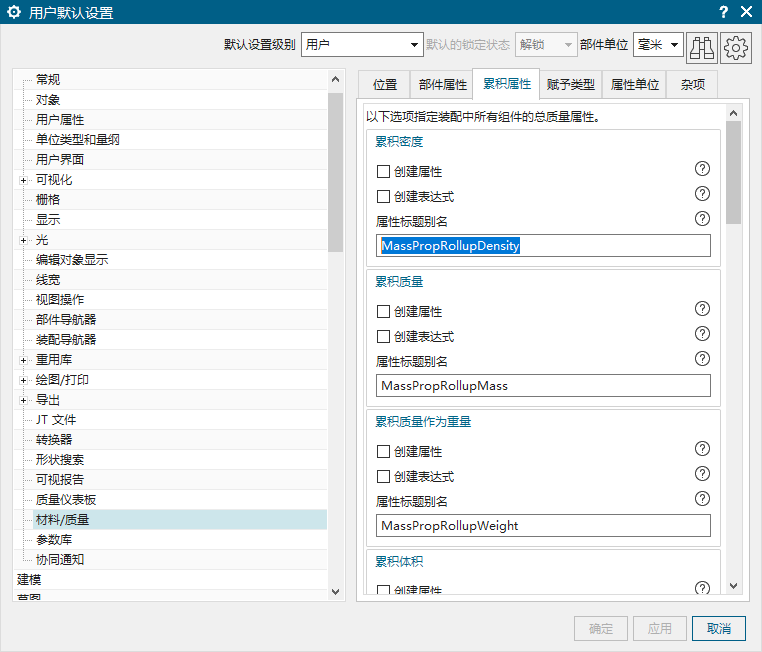Open the 部件单位 dropdown showing 毫米
762x652 pixels.
[658, 45]
